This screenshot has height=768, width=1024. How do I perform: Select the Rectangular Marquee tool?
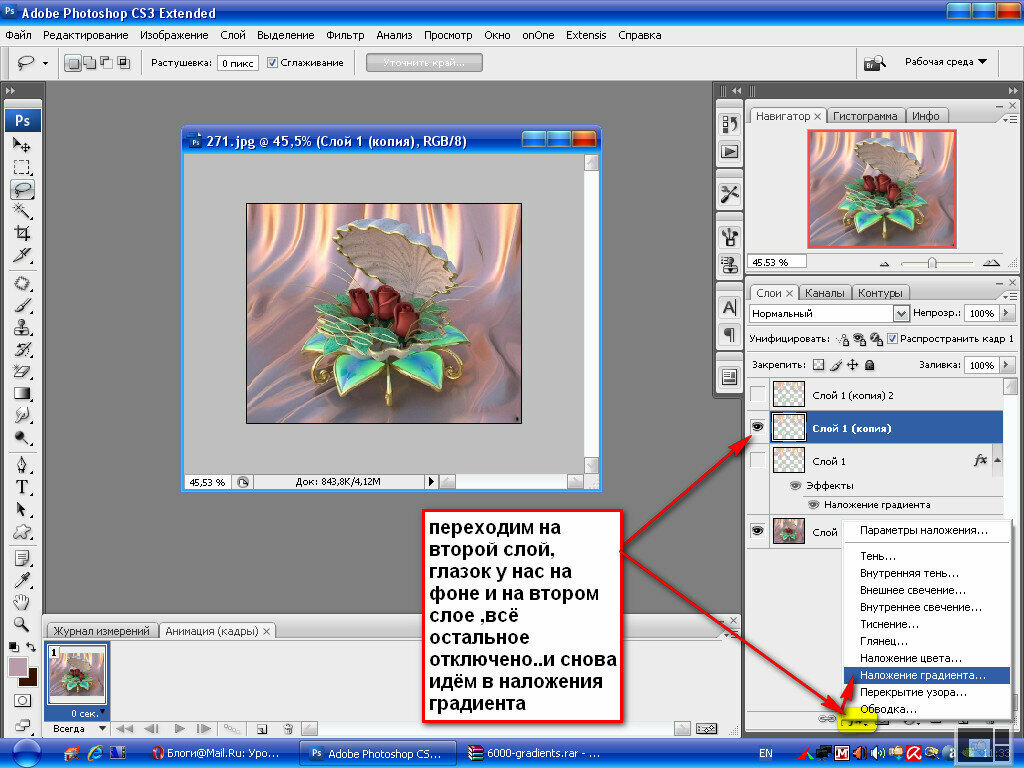coord(22,167)
